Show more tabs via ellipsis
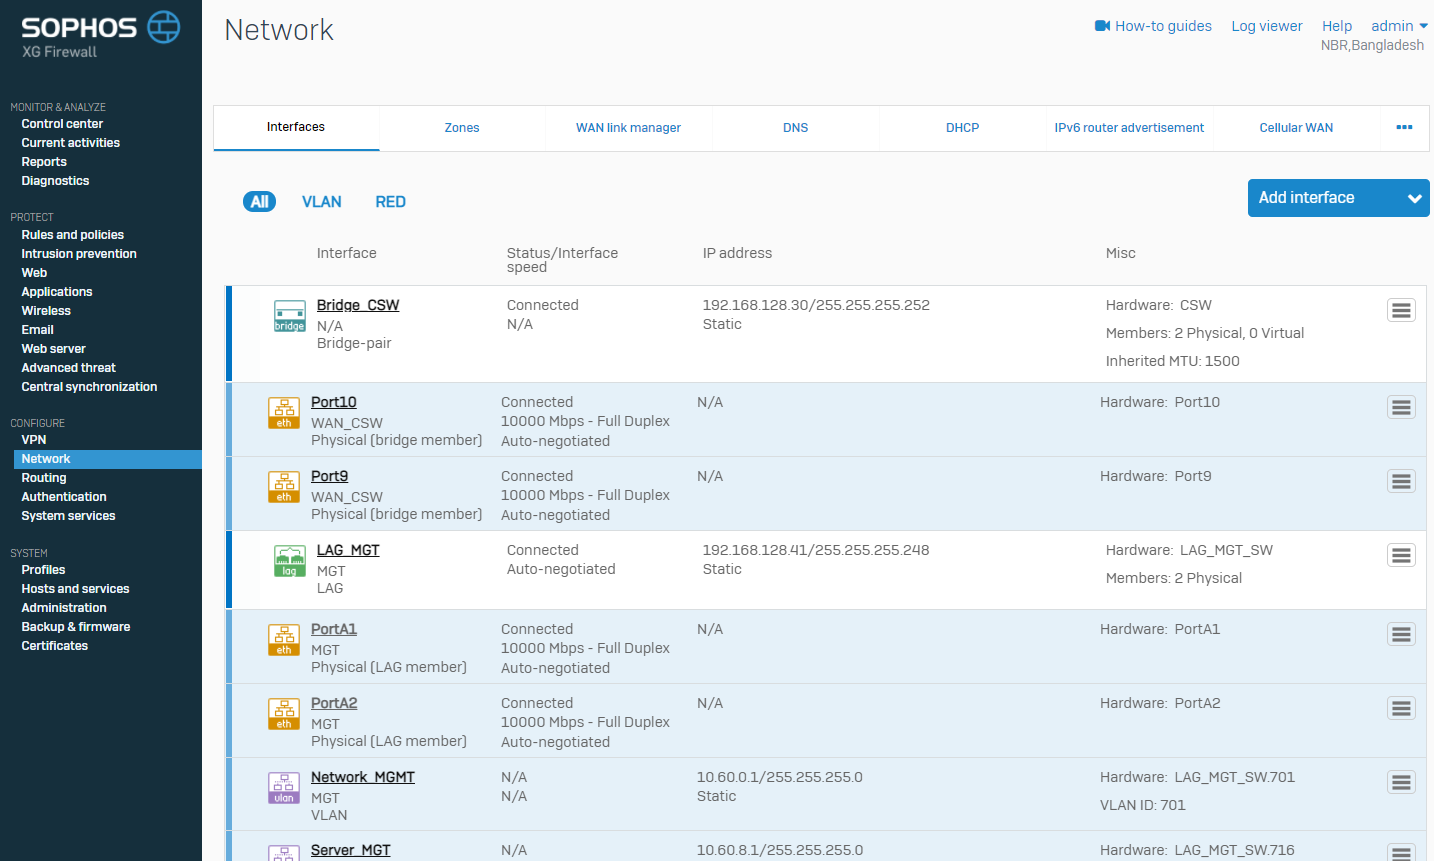The width and height of the screenshot is (1434, 861). tap(1404, 128)
